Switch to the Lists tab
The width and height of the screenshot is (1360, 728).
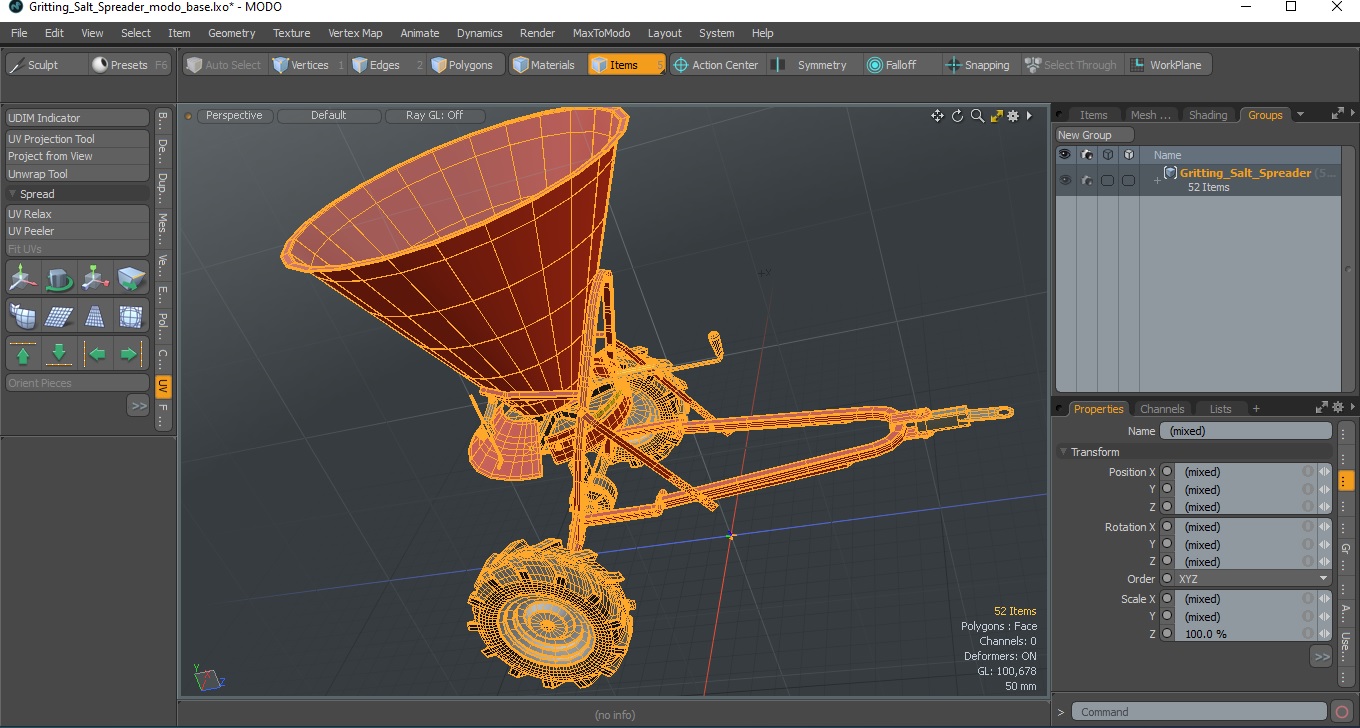click(1220, 409)
